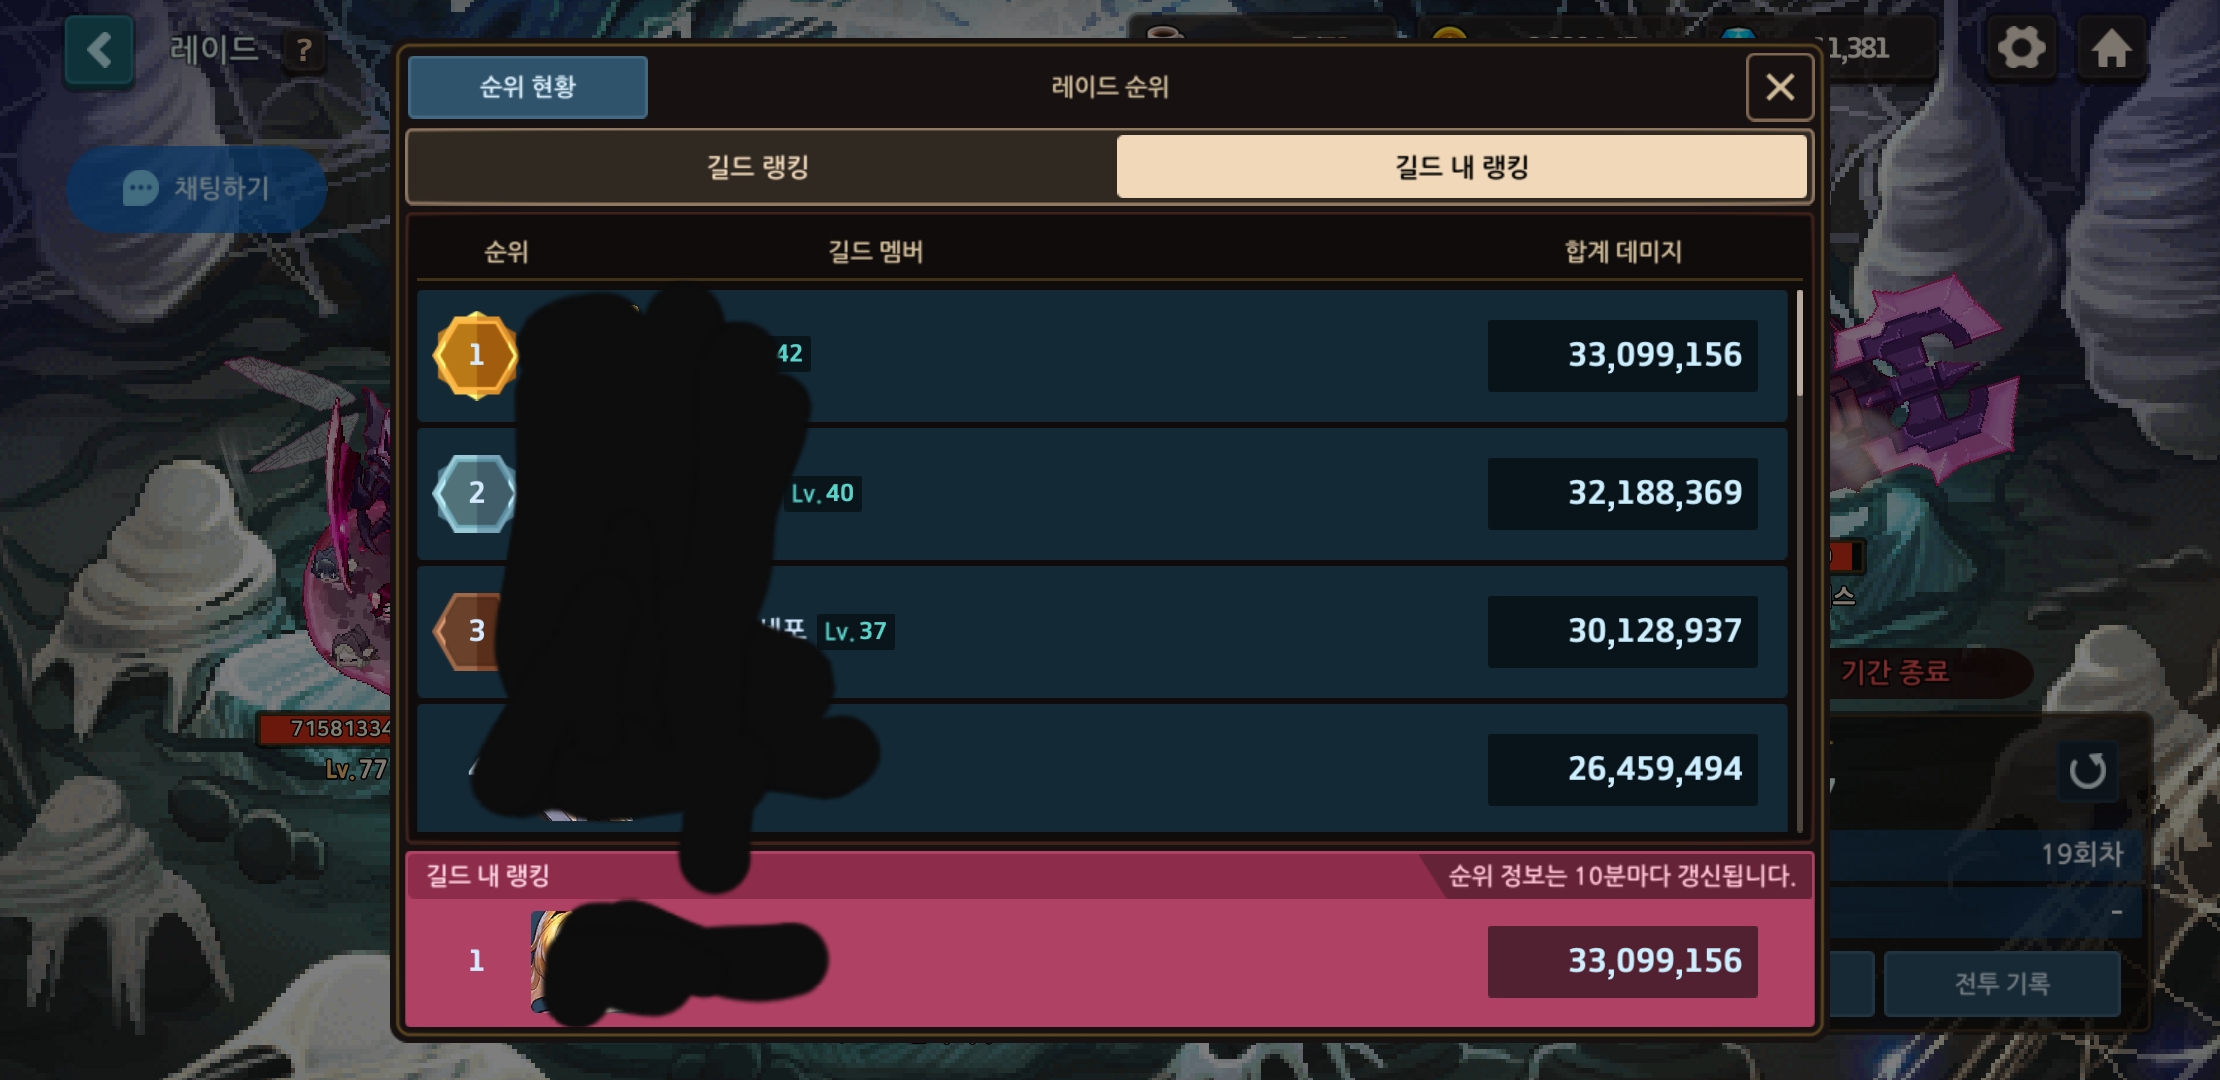
Task: Select the bronze rank 3 medal
Action: (470, 631)
